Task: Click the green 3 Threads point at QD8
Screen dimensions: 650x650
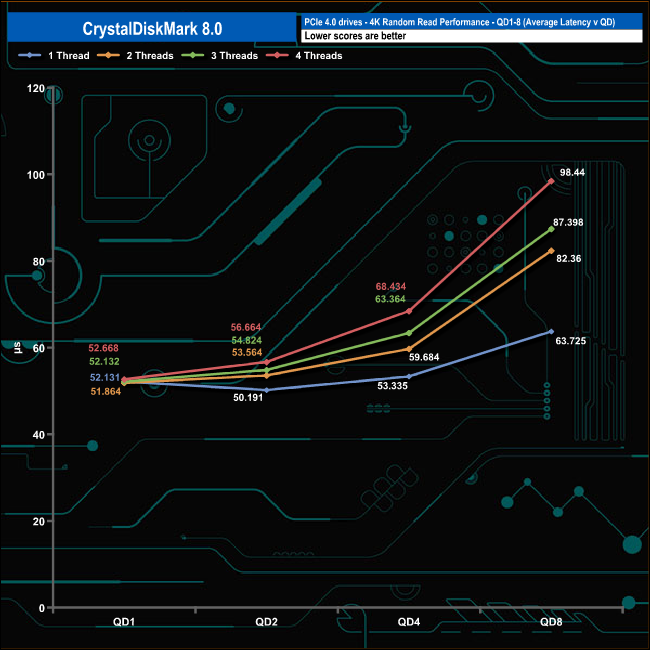Action: coord(551,229)
